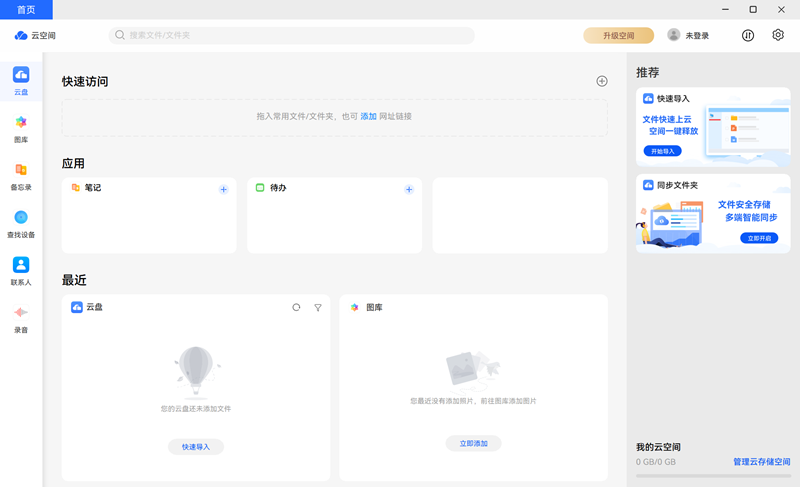The height and width of the screenshot is (487, 800).
Task: Click the 管理云存储空间 link
Action: 761,462
